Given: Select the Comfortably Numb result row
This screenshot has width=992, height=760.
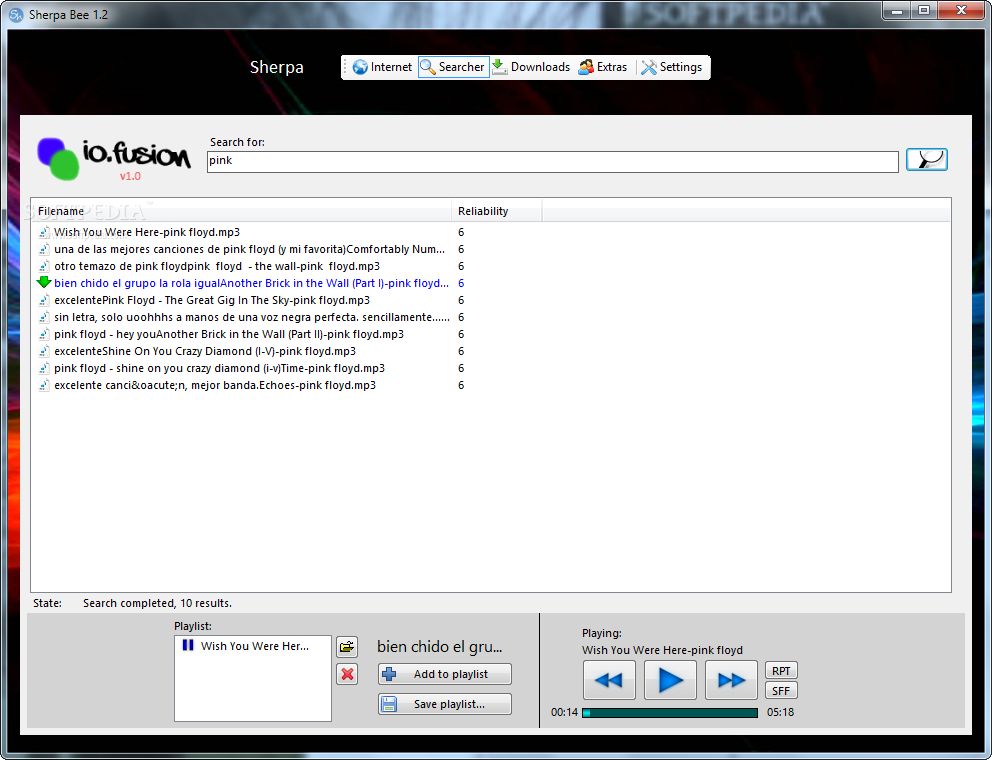Looking at the screenshot, I should (249, 249).
